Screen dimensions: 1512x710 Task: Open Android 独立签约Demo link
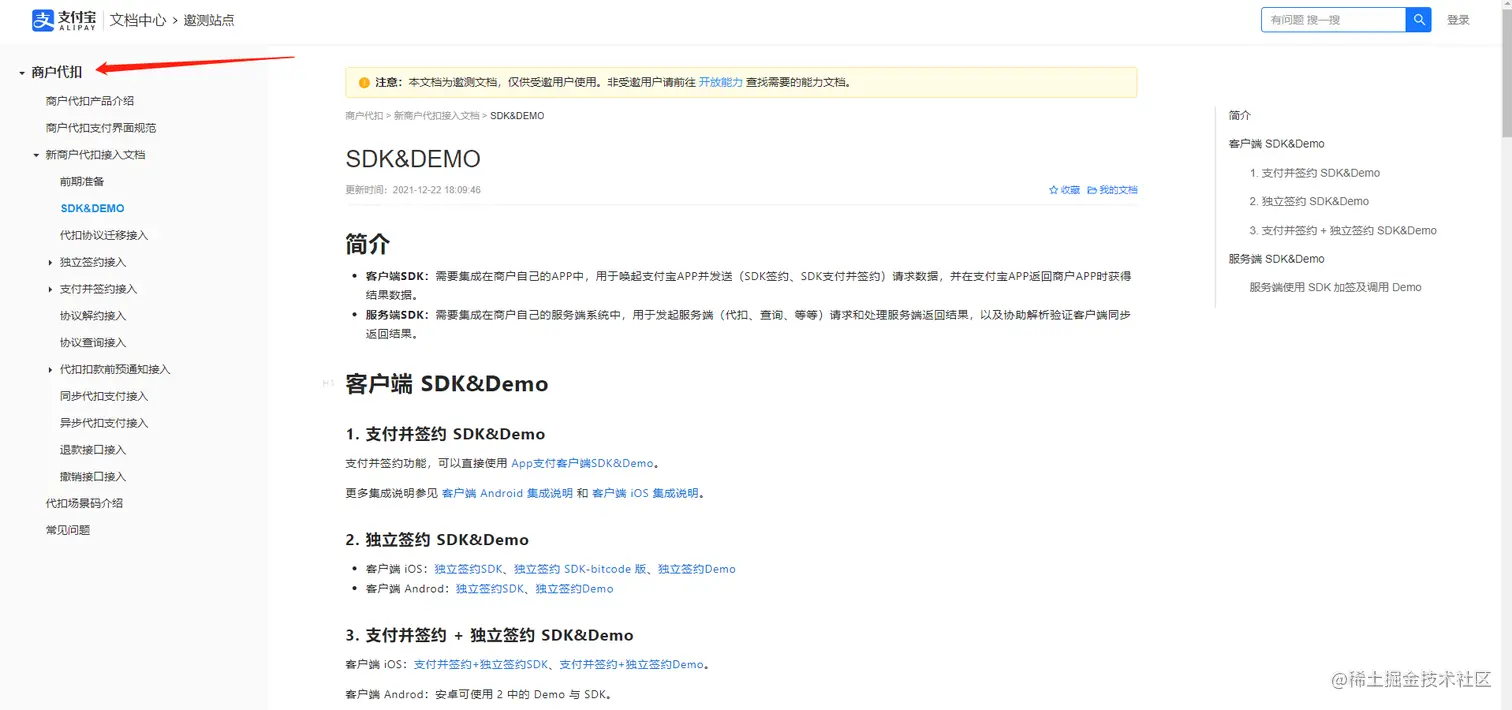(574, 589)
